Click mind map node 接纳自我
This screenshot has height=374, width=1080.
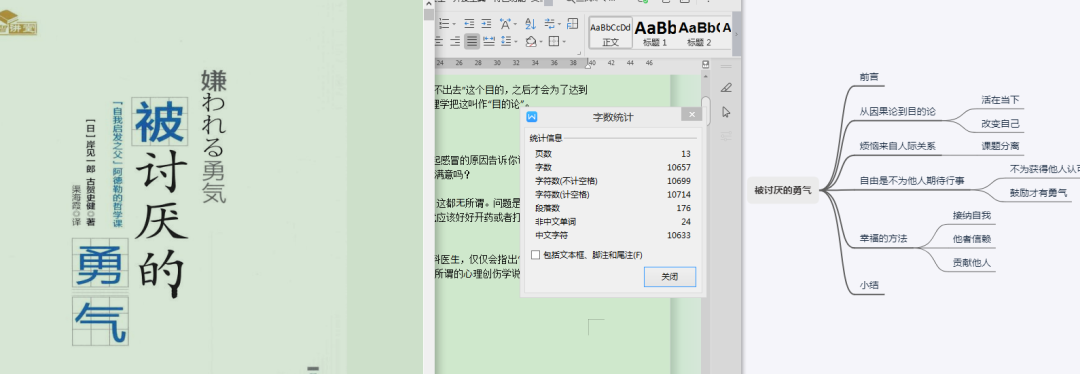coord(972,216)
